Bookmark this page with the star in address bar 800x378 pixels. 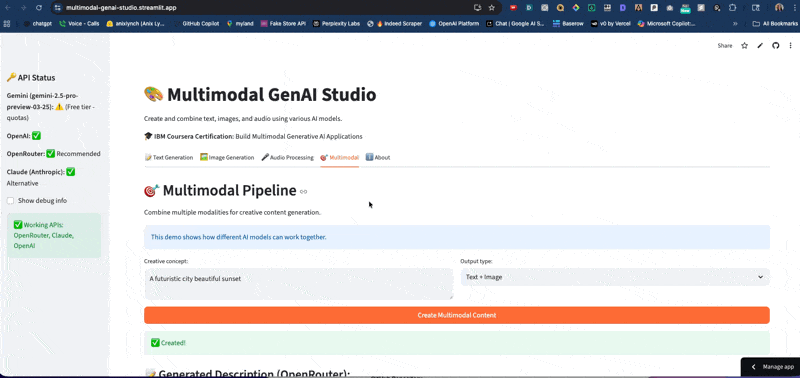click(x=491, y=8)
